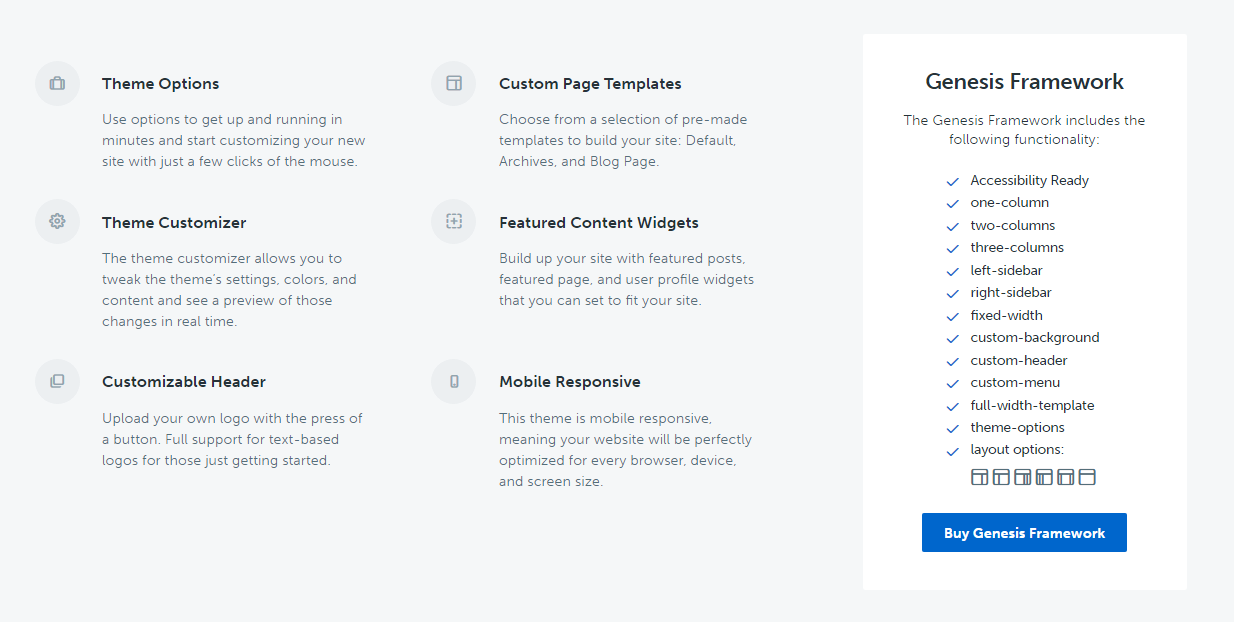Click the checkmark beside theme-options

click(x=952, y=429)
